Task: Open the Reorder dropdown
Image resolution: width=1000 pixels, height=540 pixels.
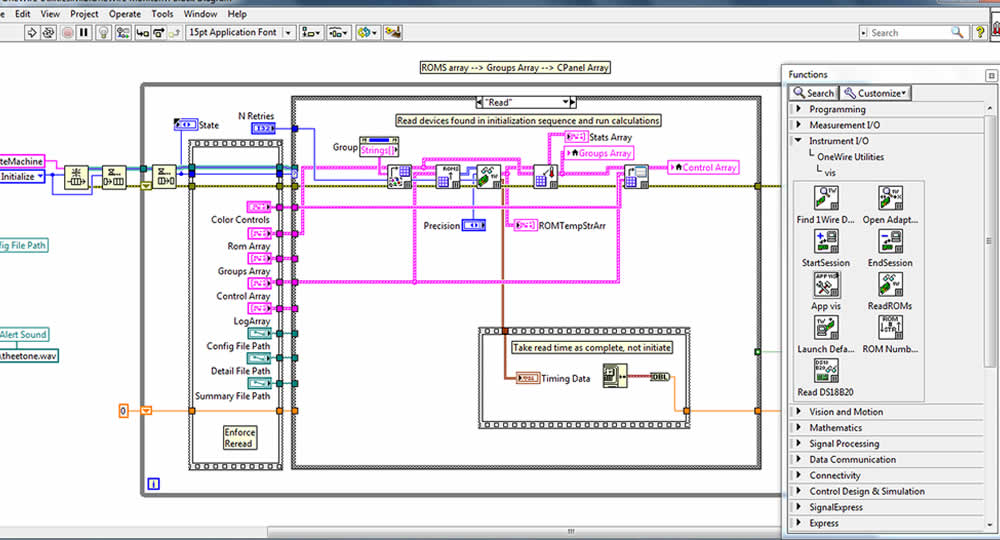Action: point(367,33)
